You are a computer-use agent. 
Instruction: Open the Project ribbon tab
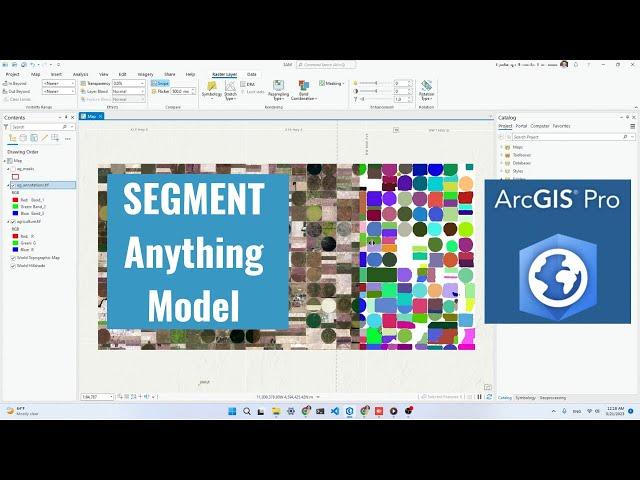point(12,74)
